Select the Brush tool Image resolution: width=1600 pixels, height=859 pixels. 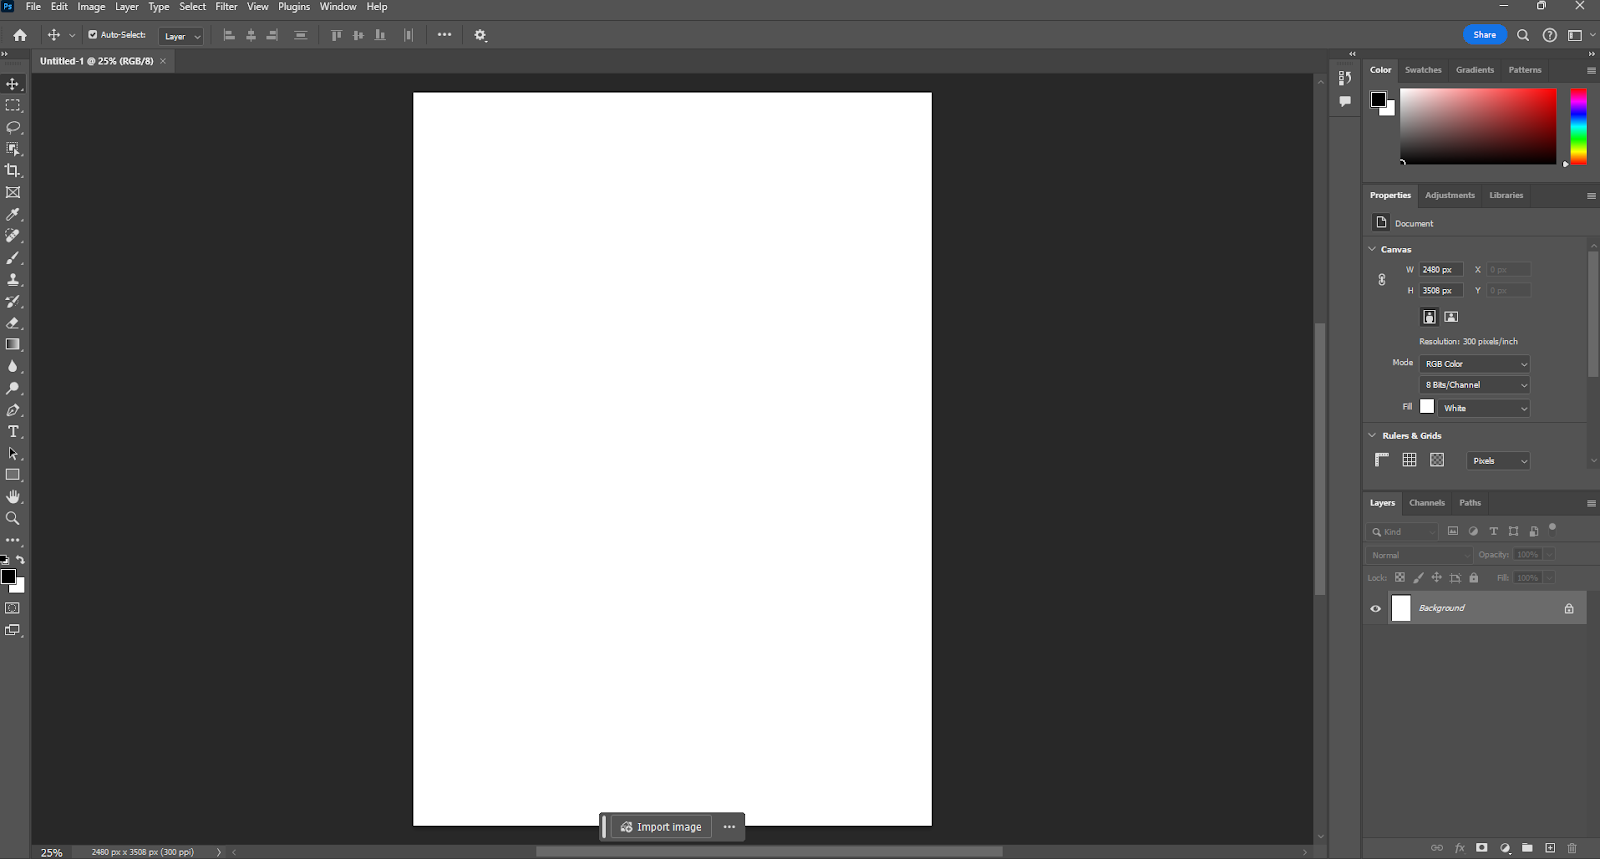(x=13, y=258)
